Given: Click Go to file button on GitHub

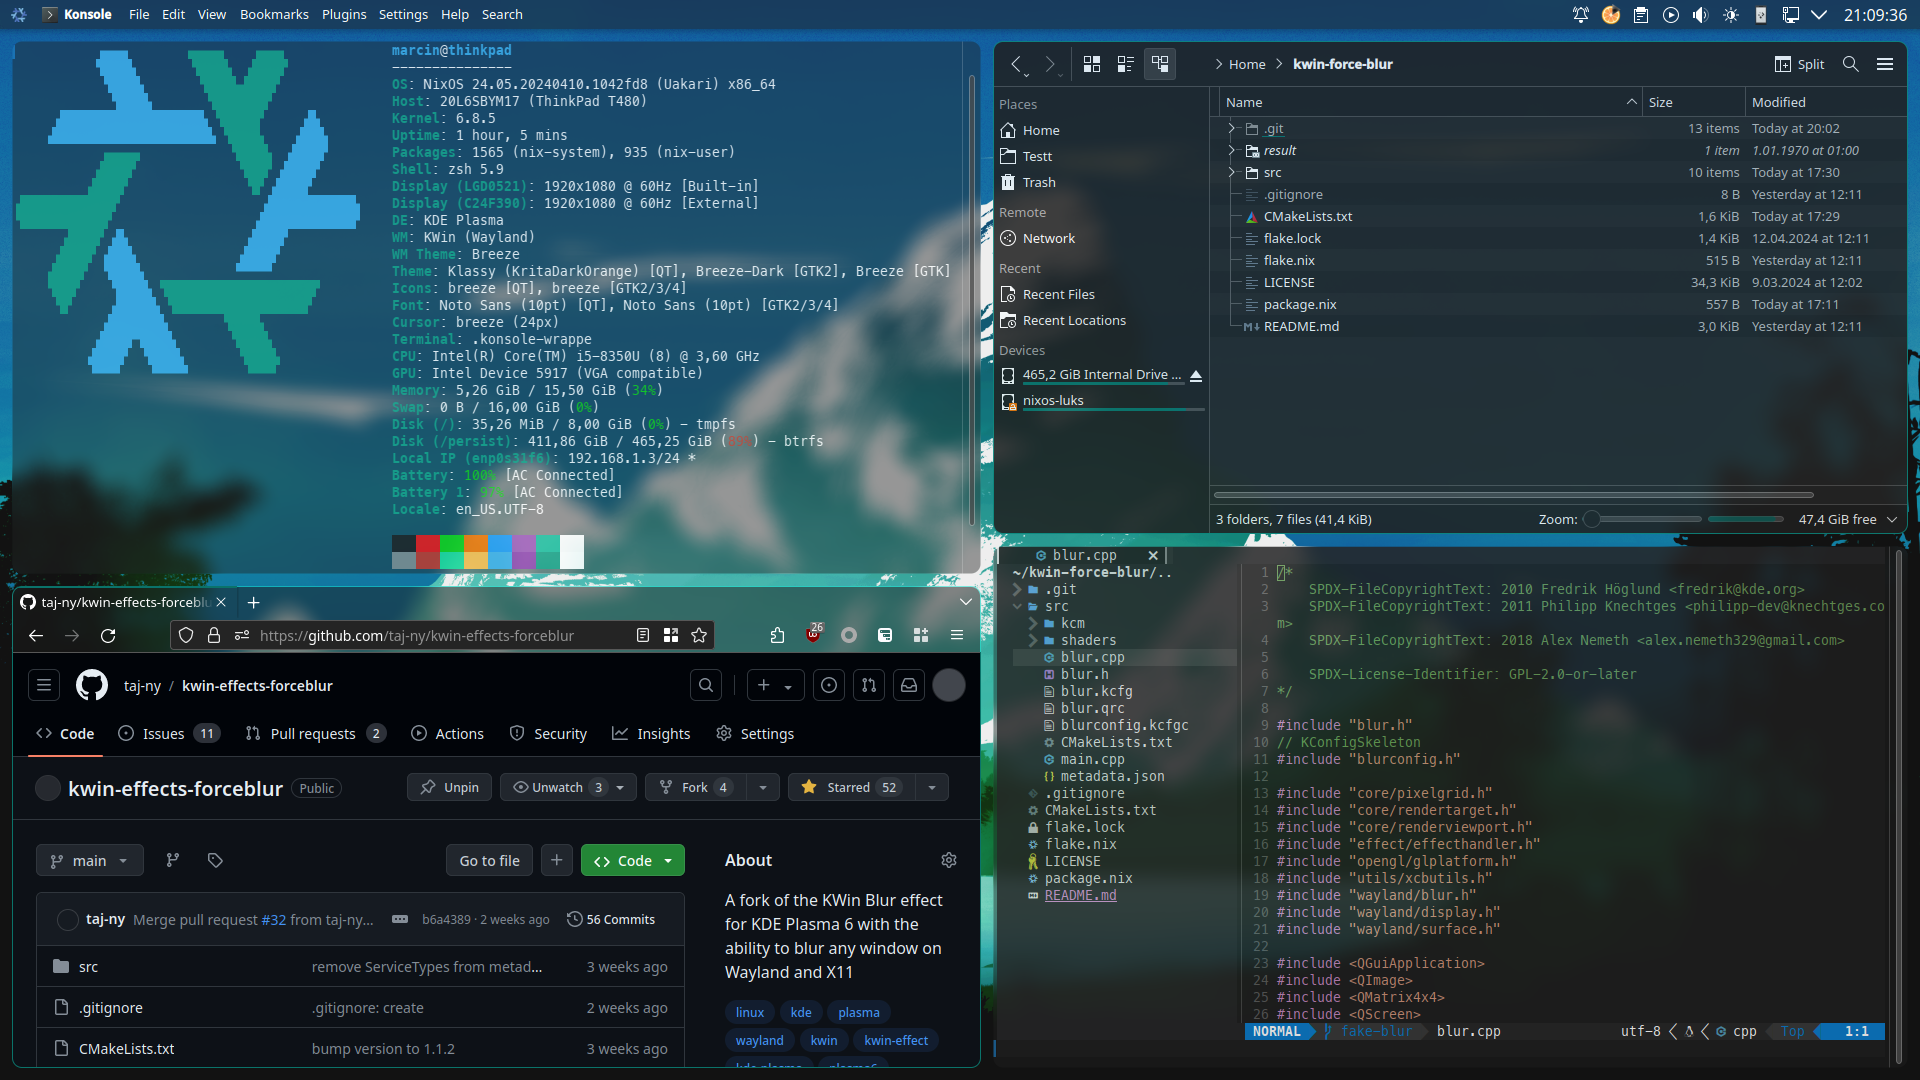Looking at the screenshot, I should point(488,860).
